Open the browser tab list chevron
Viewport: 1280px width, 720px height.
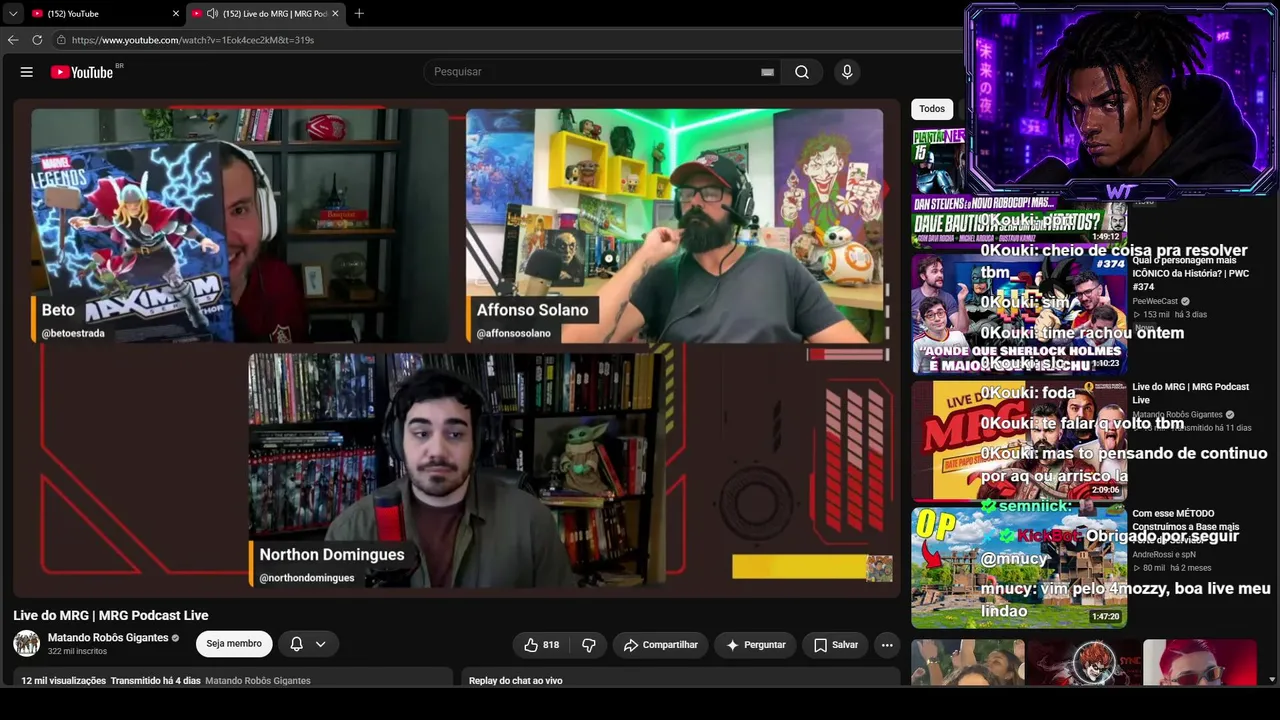(x=13, y=14)
